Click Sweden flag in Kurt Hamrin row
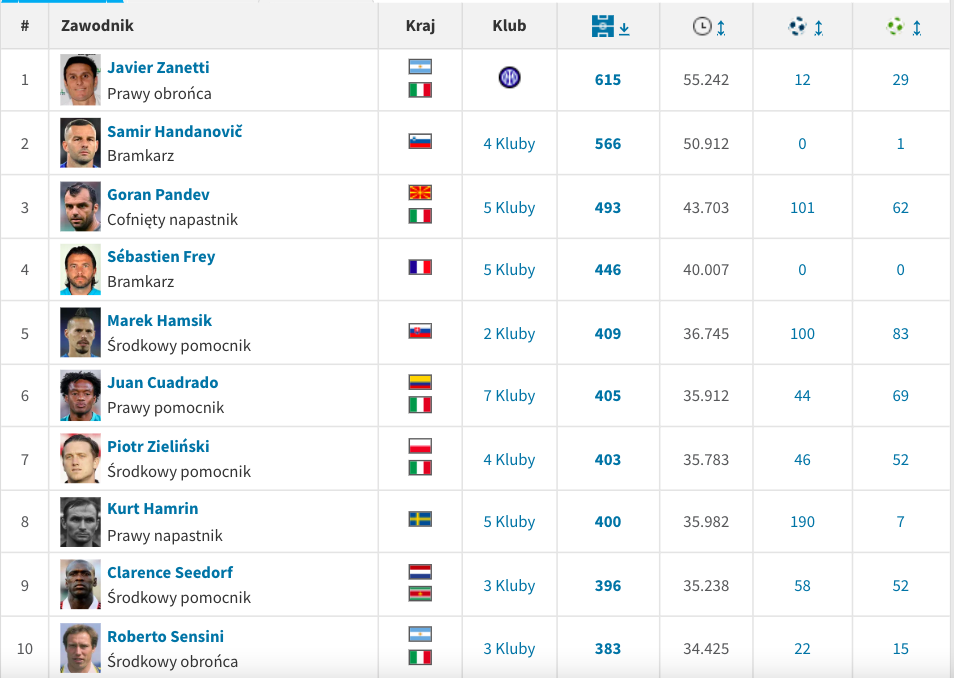954x678 pixels. [420, 520]
